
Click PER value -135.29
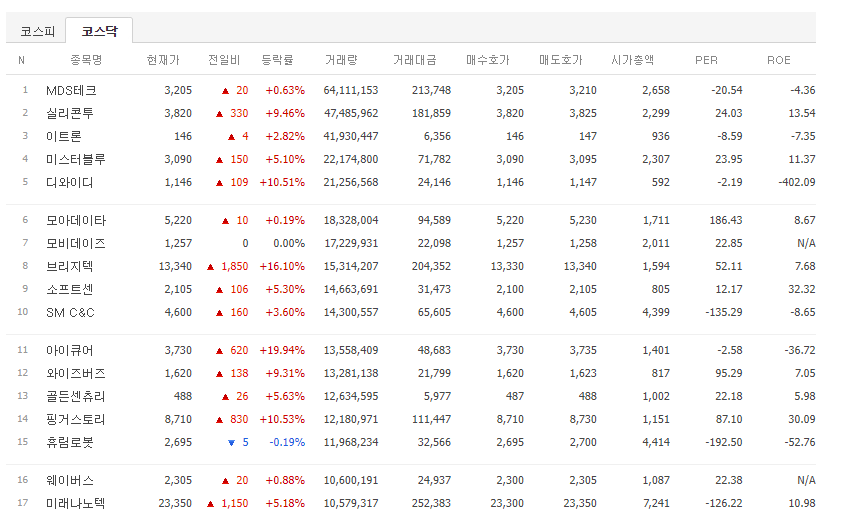point(723,312)
